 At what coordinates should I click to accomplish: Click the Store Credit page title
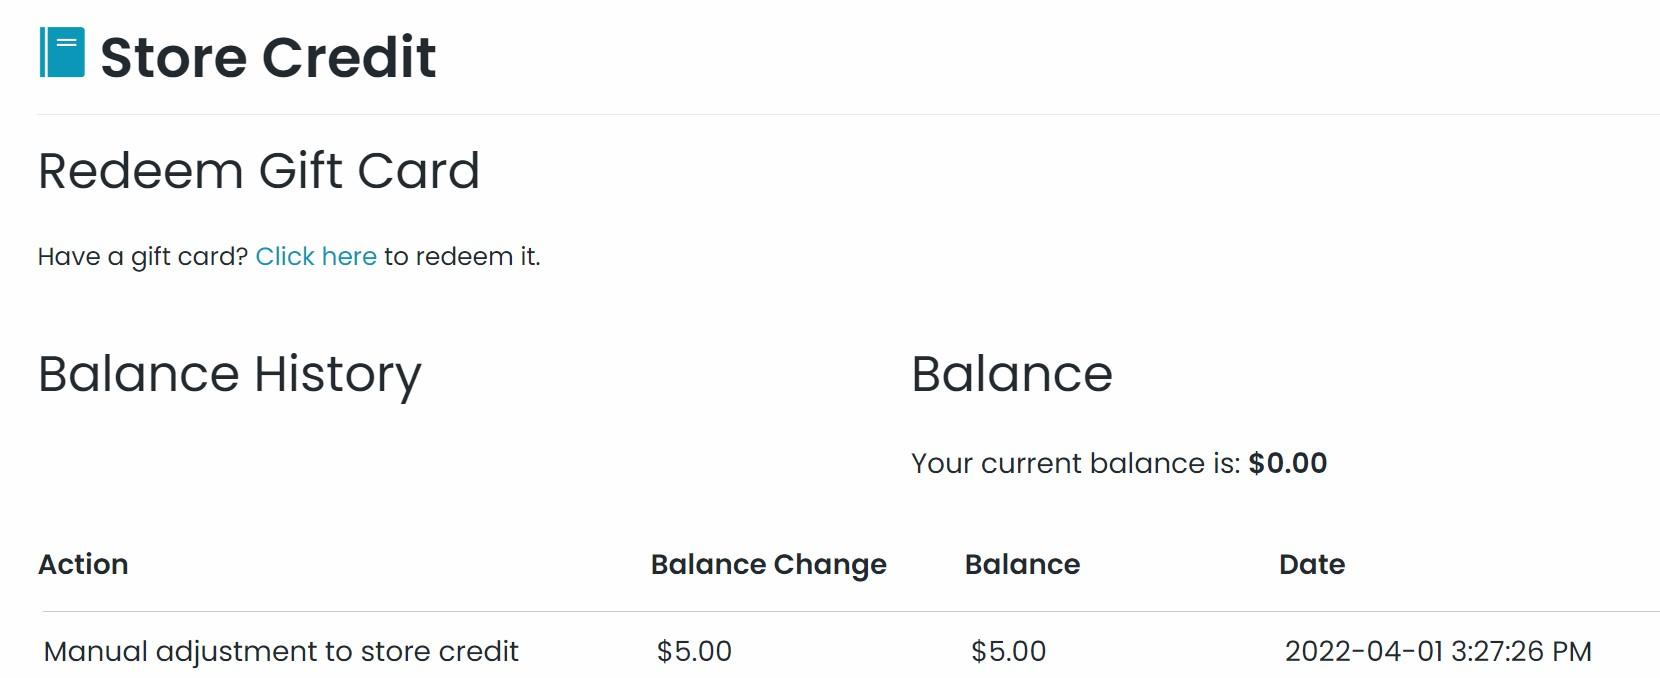tap(268, 57)
